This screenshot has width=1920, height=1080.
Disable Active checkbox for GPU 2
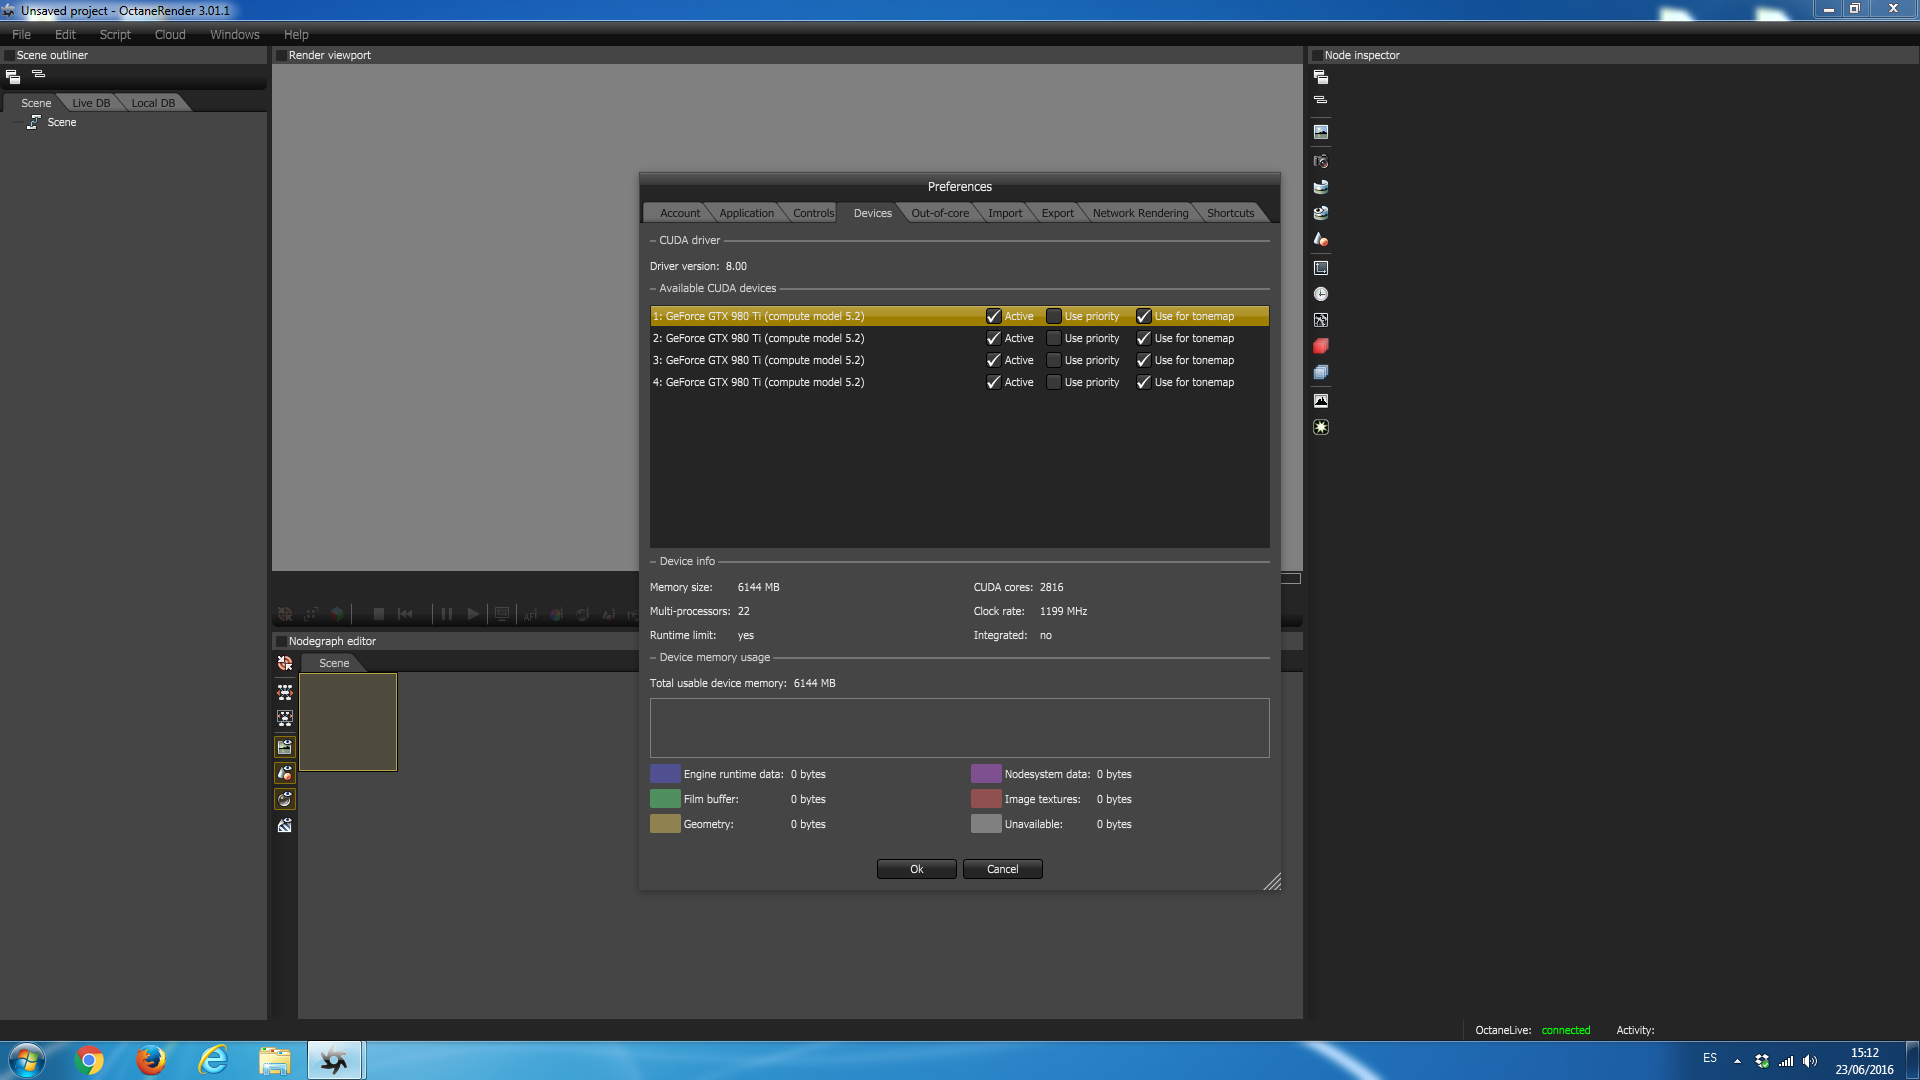pos(993,338)
